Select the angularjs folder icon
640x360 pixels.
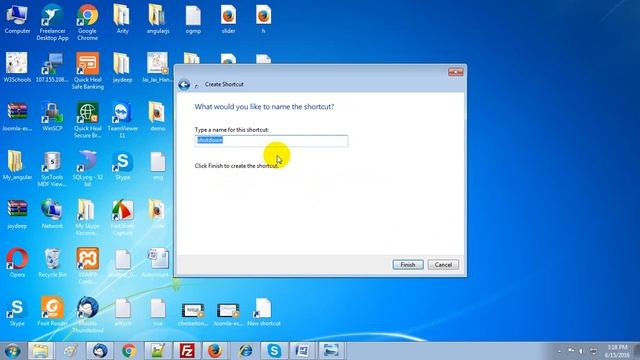pos(158,20)
